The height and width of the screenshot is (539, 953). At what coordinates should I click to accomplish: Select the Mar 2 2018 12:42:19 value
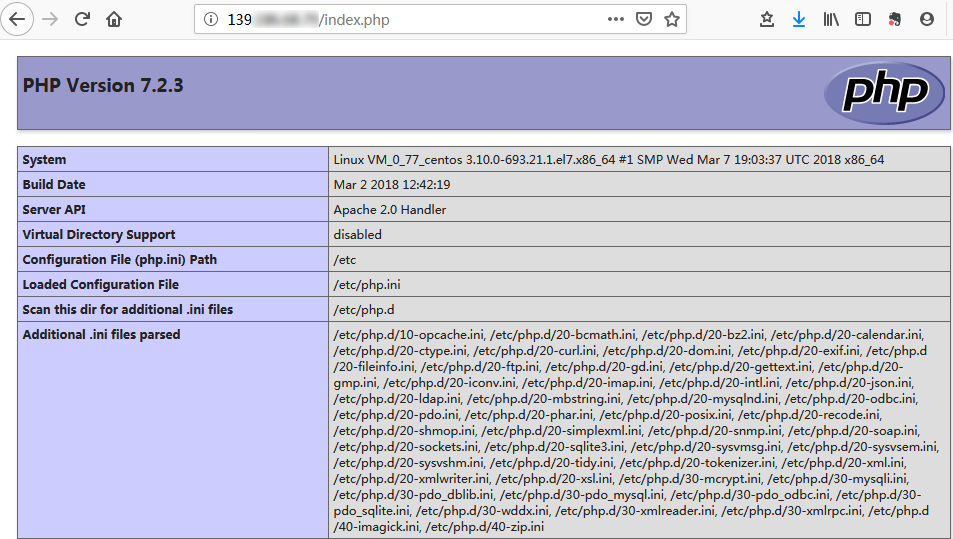tap(391, 185)
